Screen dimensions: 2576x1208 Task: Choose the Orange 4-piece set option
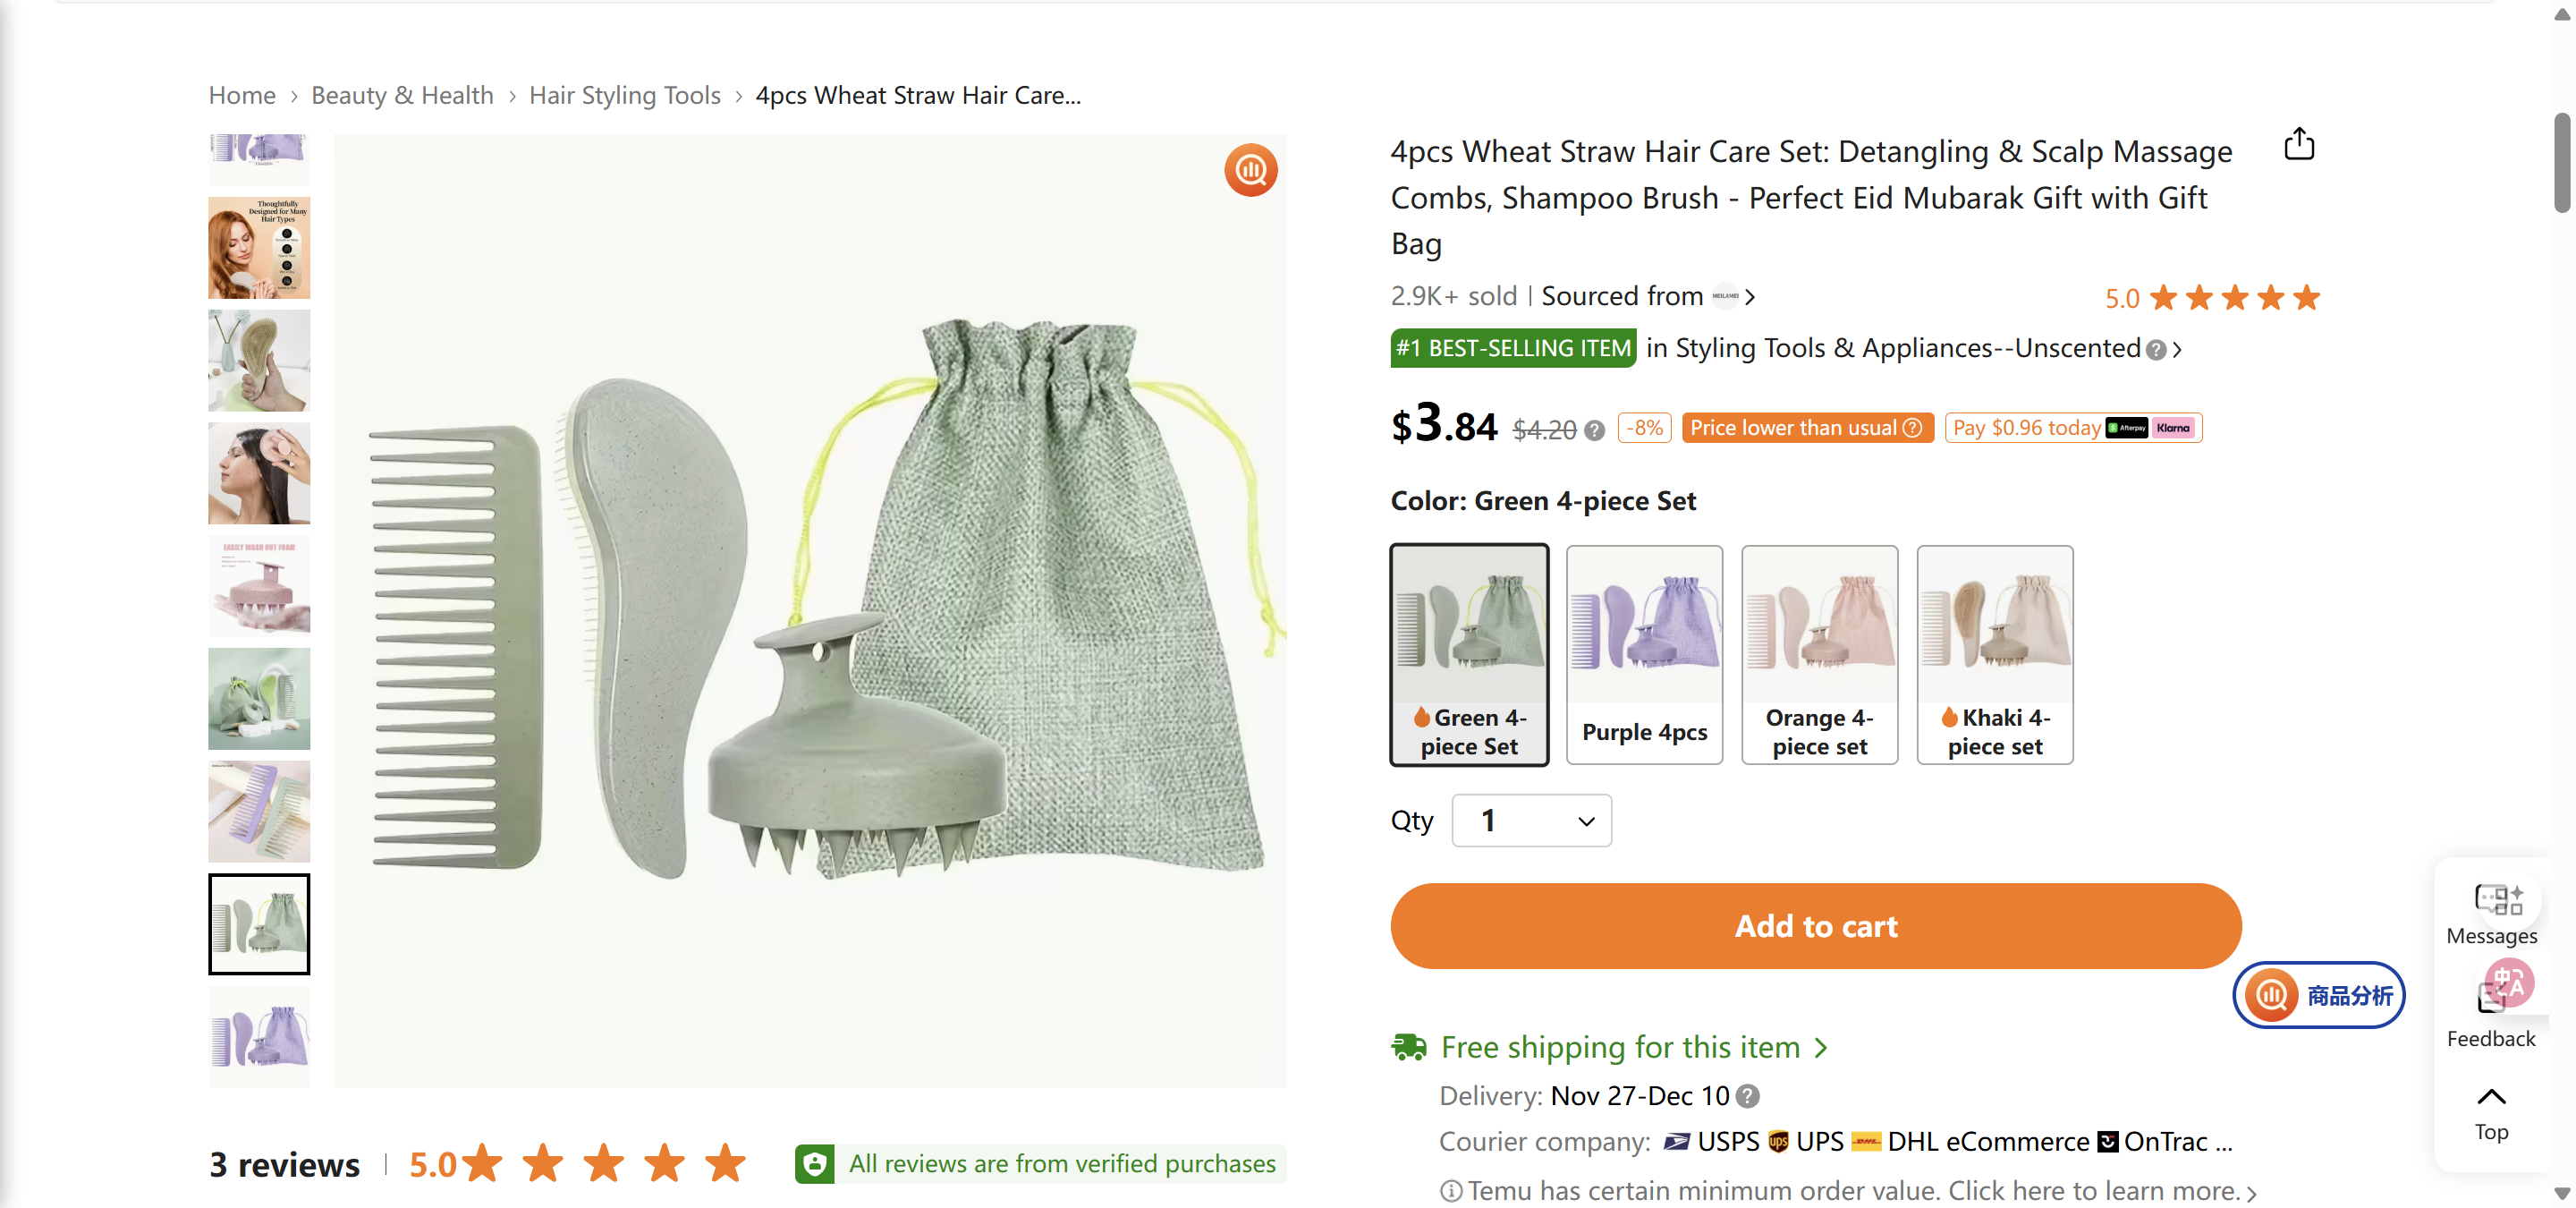coord(1819,655)
